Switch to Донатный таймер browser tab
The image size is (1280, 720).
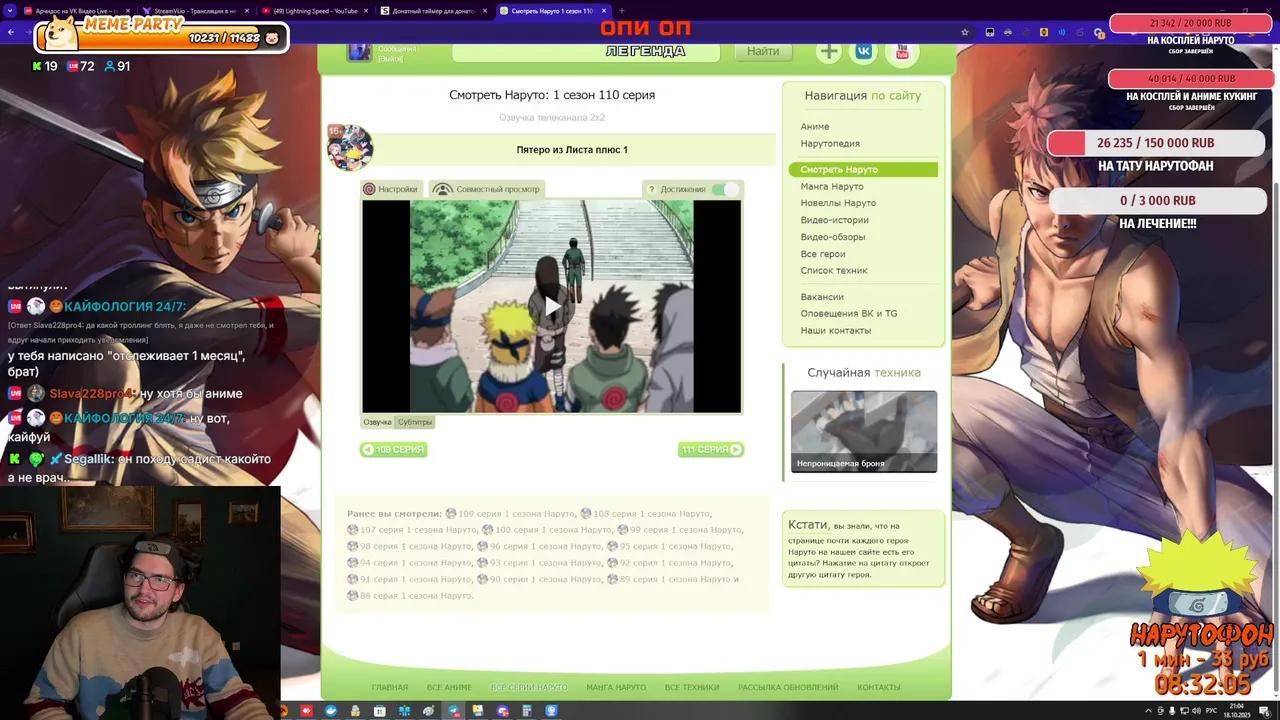[x=435, y=11]
